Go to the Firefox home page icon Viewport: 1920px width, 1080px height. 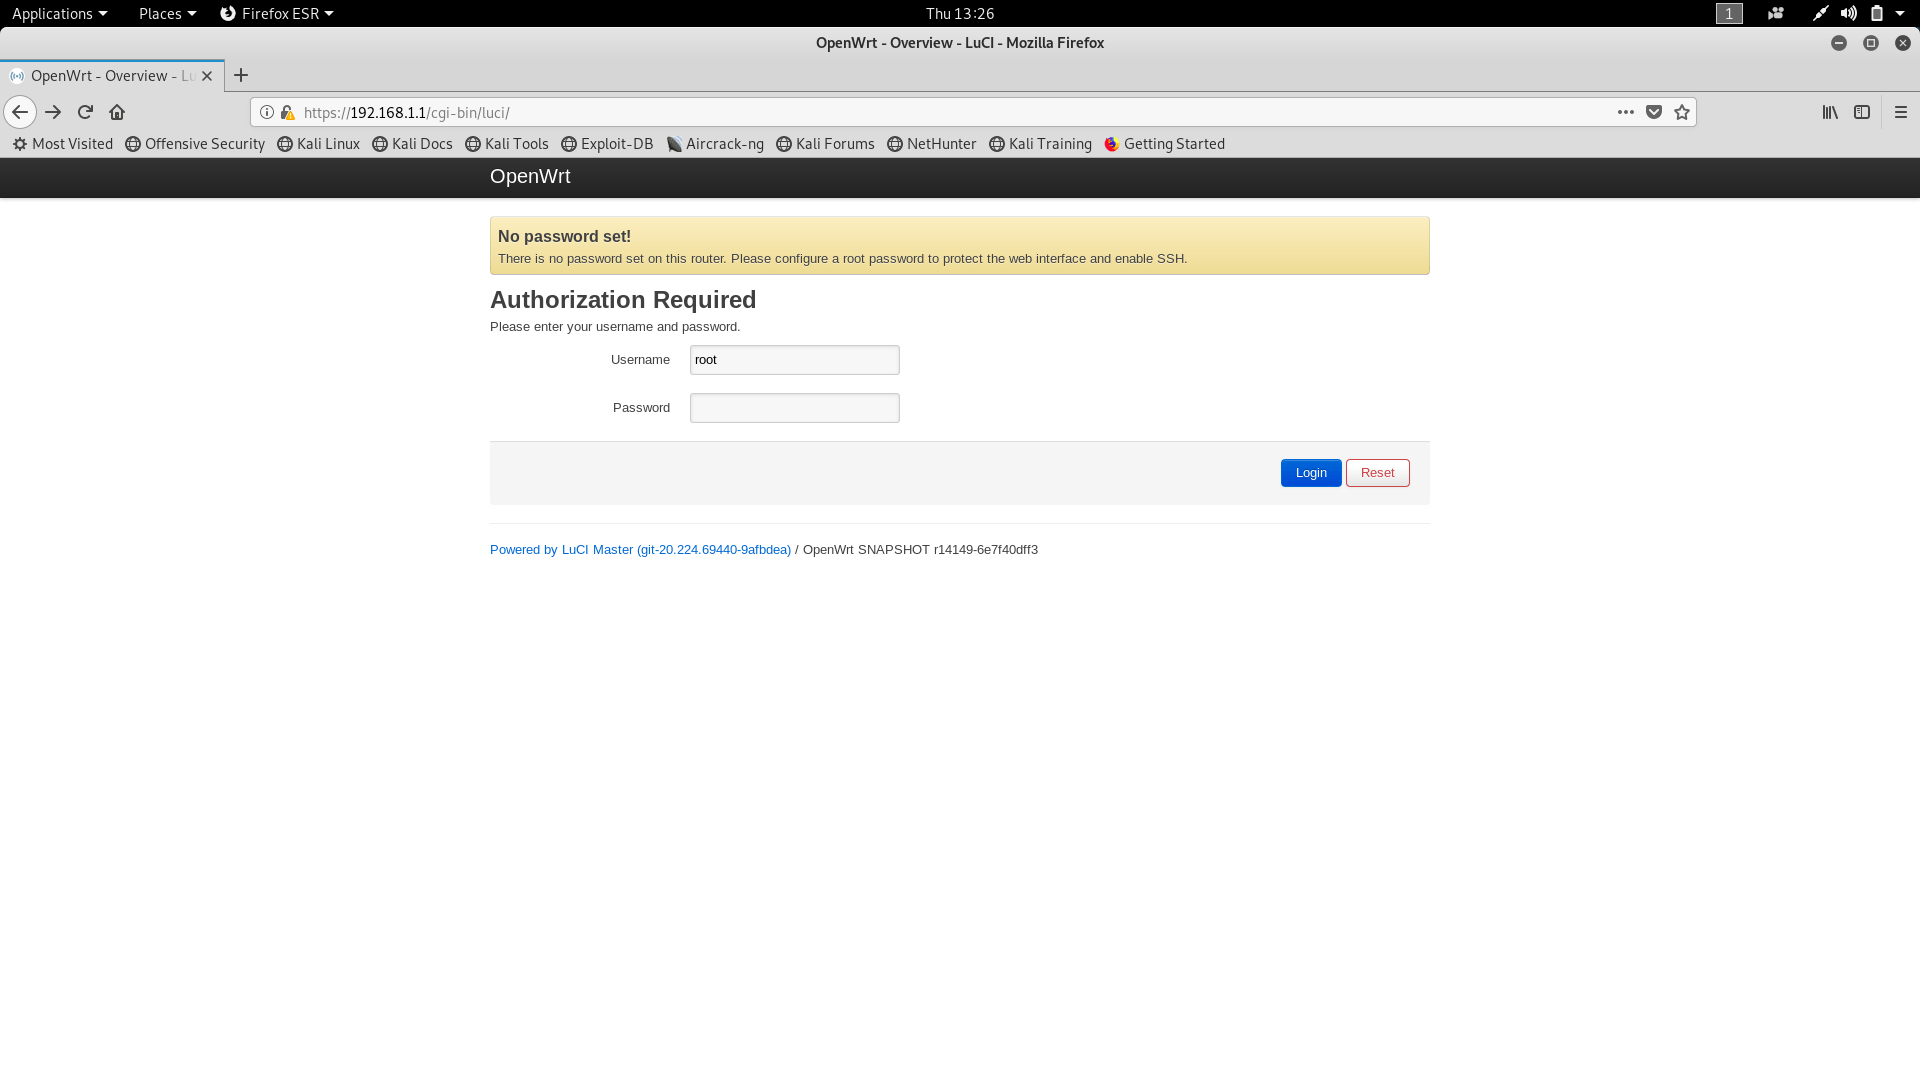point(117,112)
